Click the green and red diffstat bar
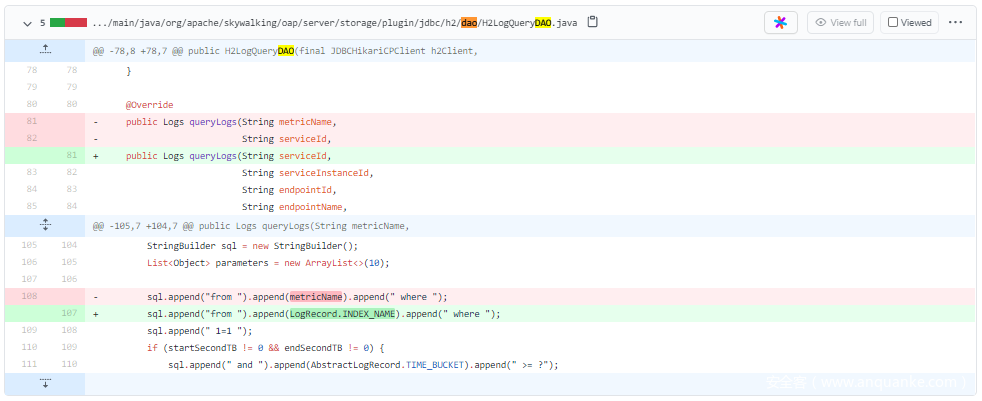 [68, 22]
